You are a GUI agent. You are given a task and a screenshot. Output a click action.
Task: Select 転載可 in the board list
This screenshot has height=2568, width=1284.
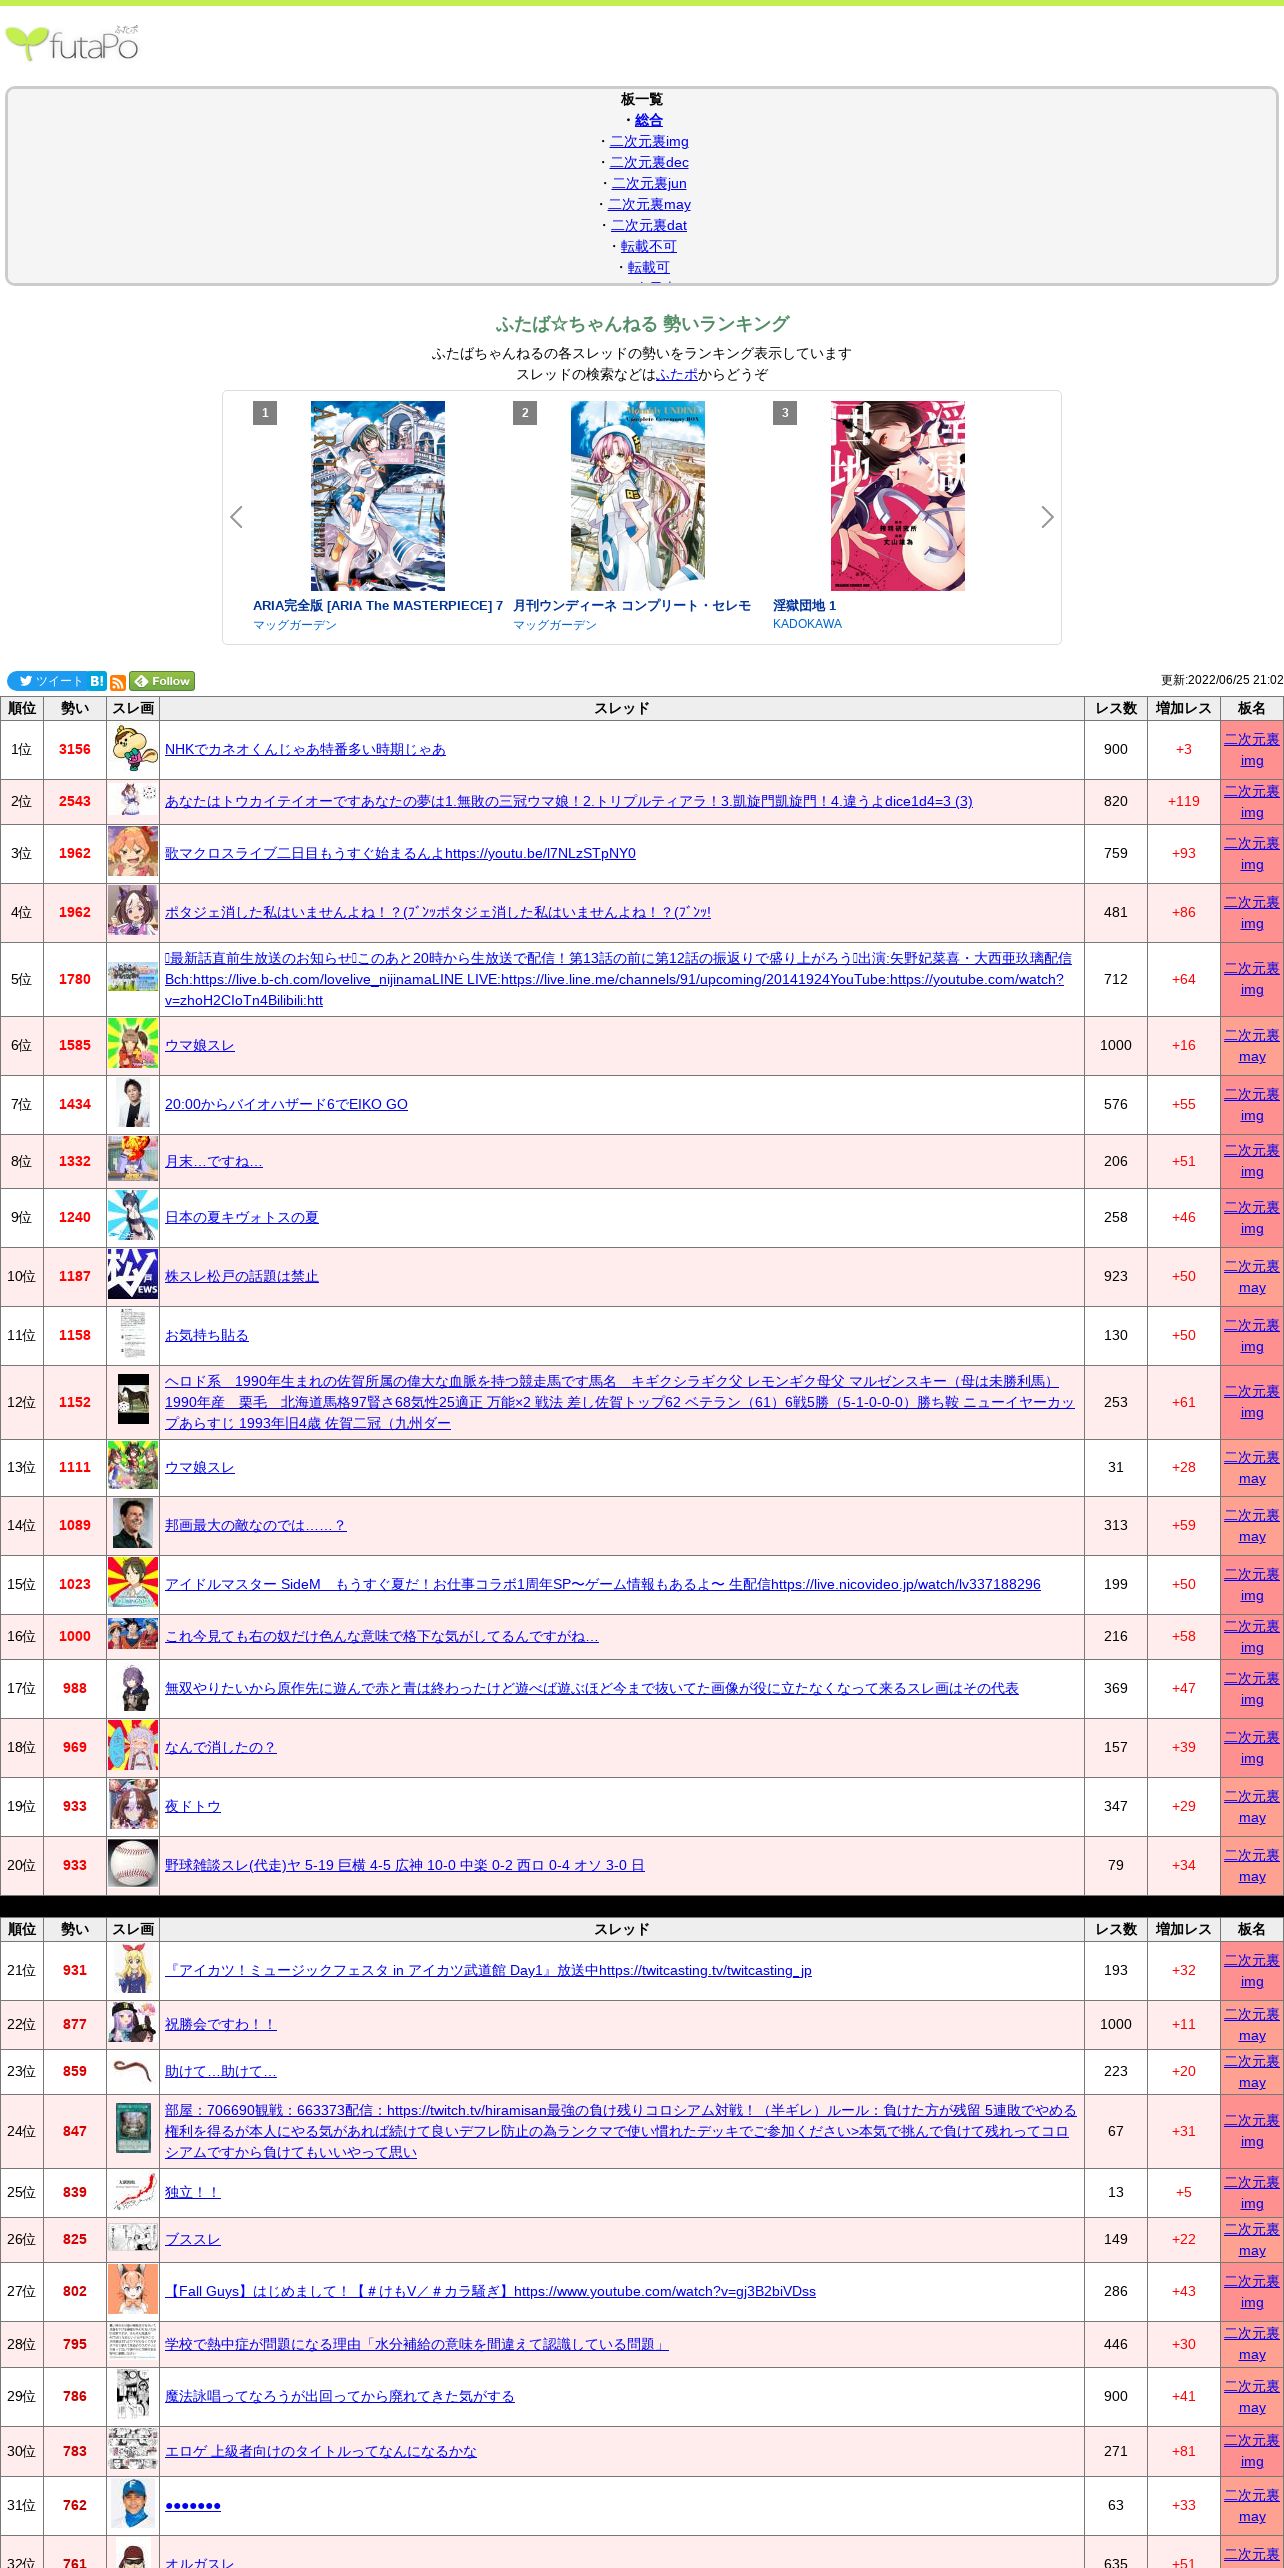pyautogui.click(x=649, y=267)
